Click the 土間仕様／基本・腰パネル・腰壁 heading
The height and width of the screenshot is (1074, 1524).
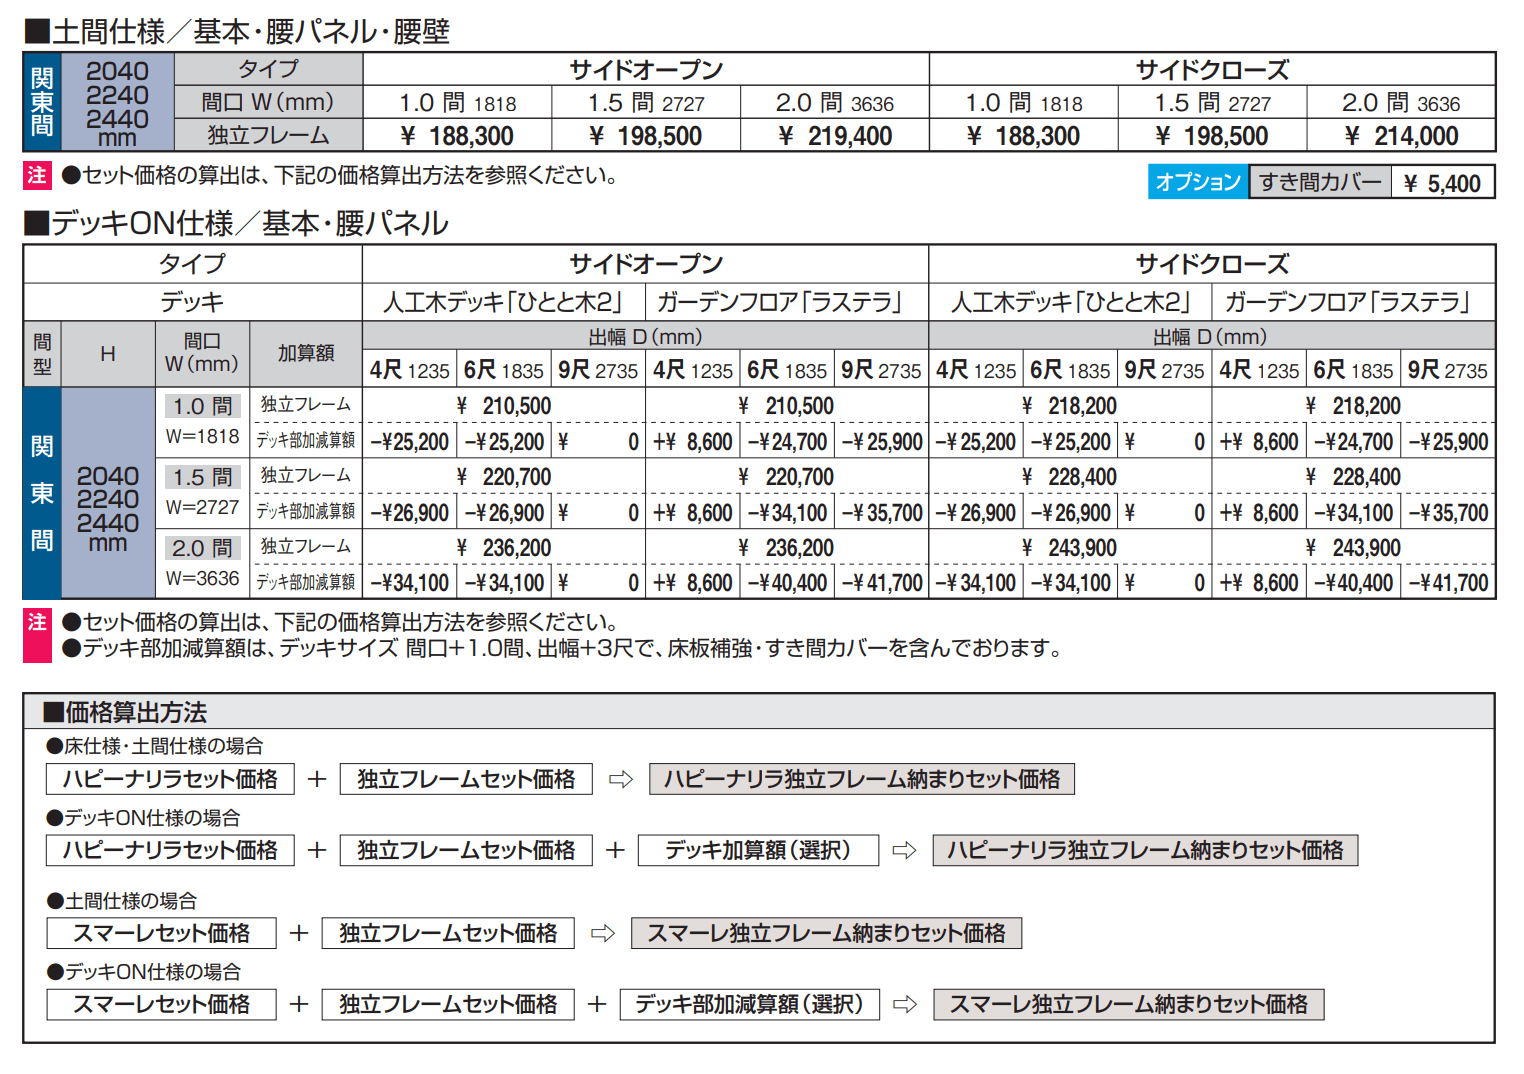tap(236, 32)
